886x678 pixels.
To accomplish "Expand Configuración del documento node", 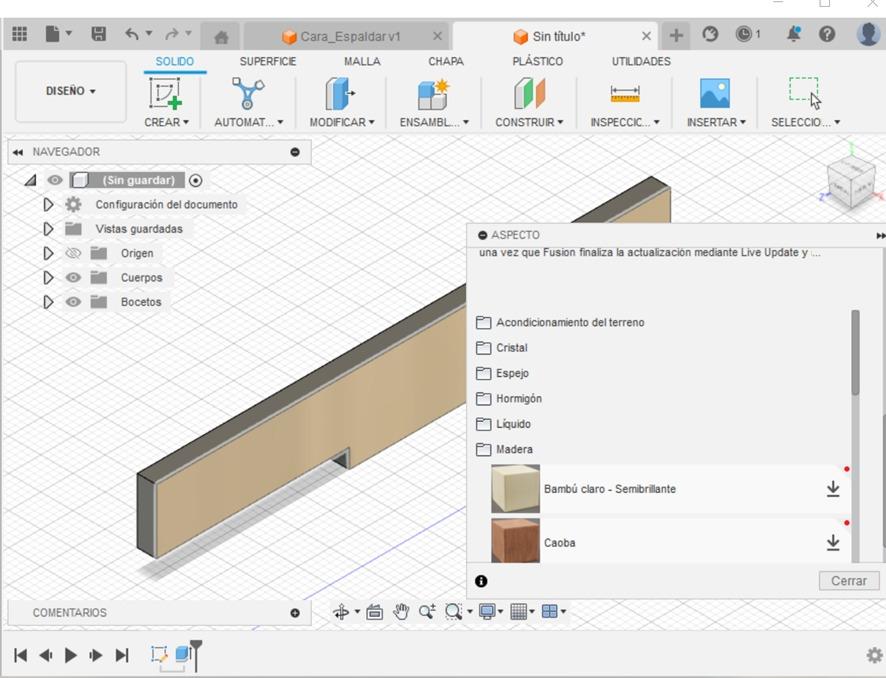I will click(x=49, y=205).
